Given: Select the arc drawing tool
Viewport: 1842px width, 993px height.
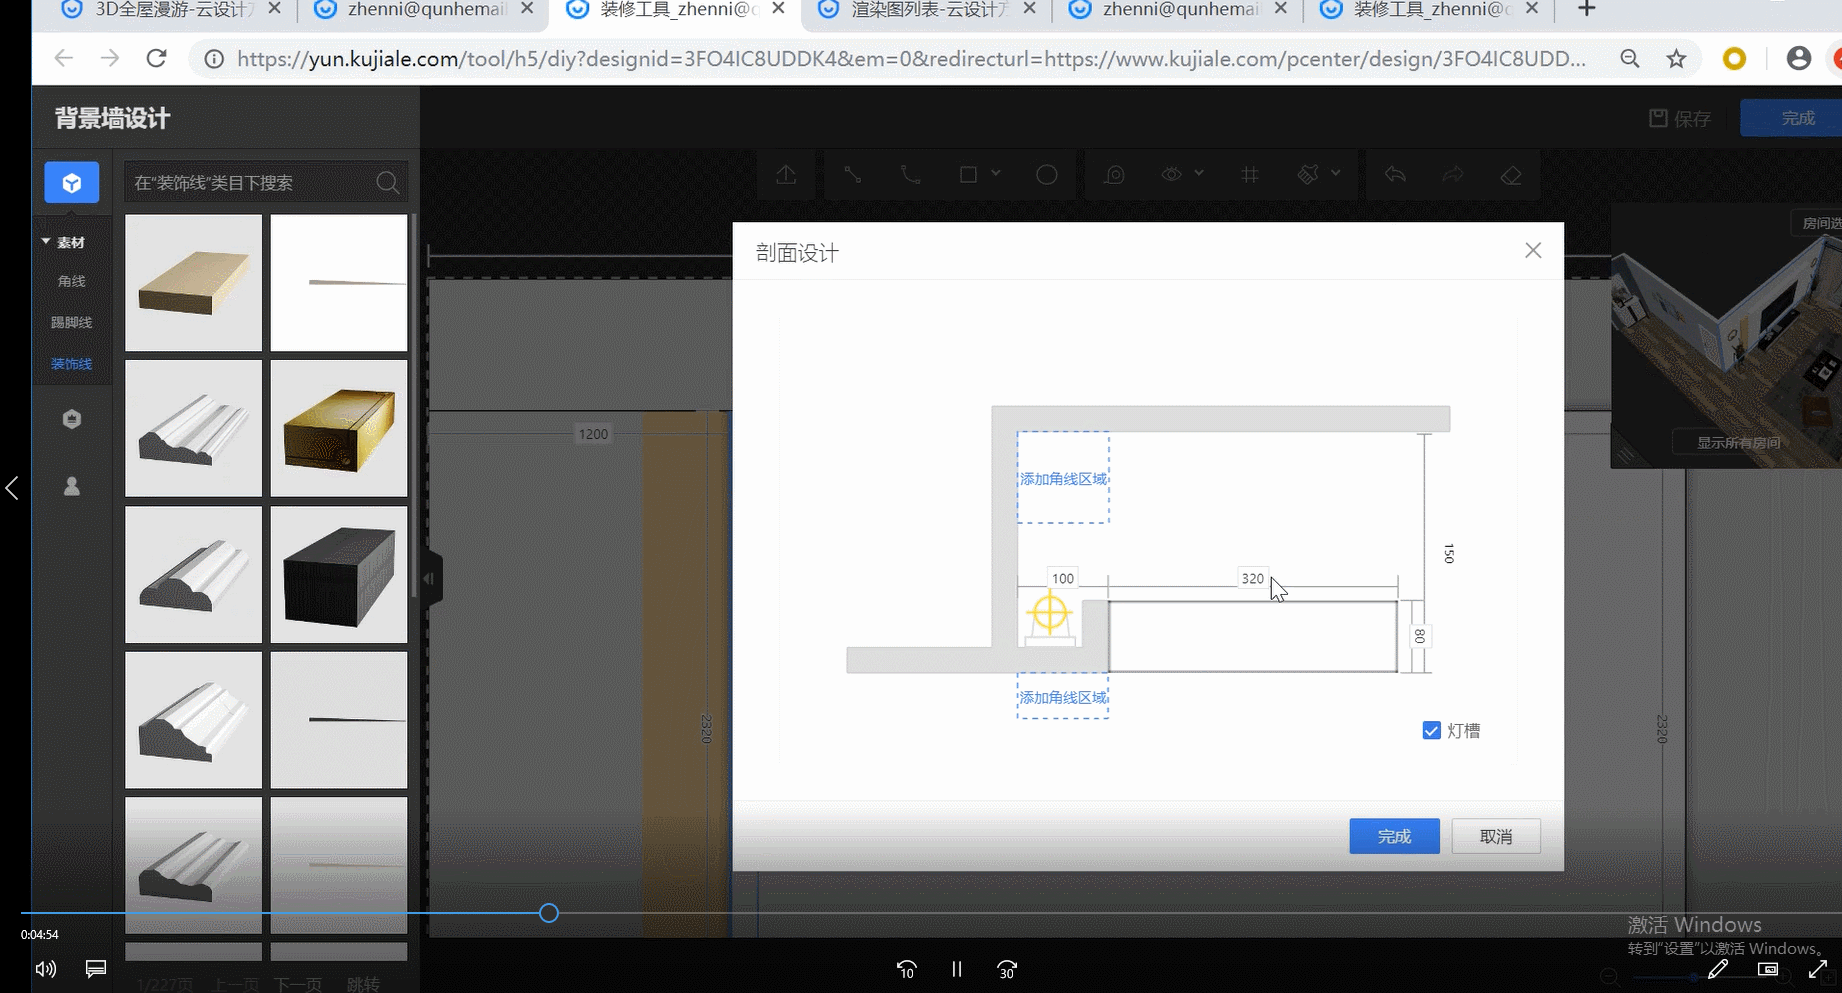Looking at the screenshot, I should pos(910,175).
